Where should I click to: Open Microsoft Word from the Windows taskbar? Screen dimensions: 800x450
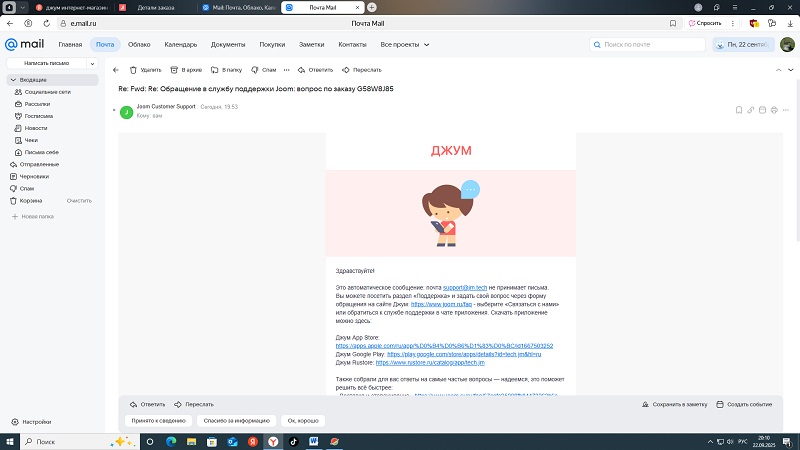point(312,441)
